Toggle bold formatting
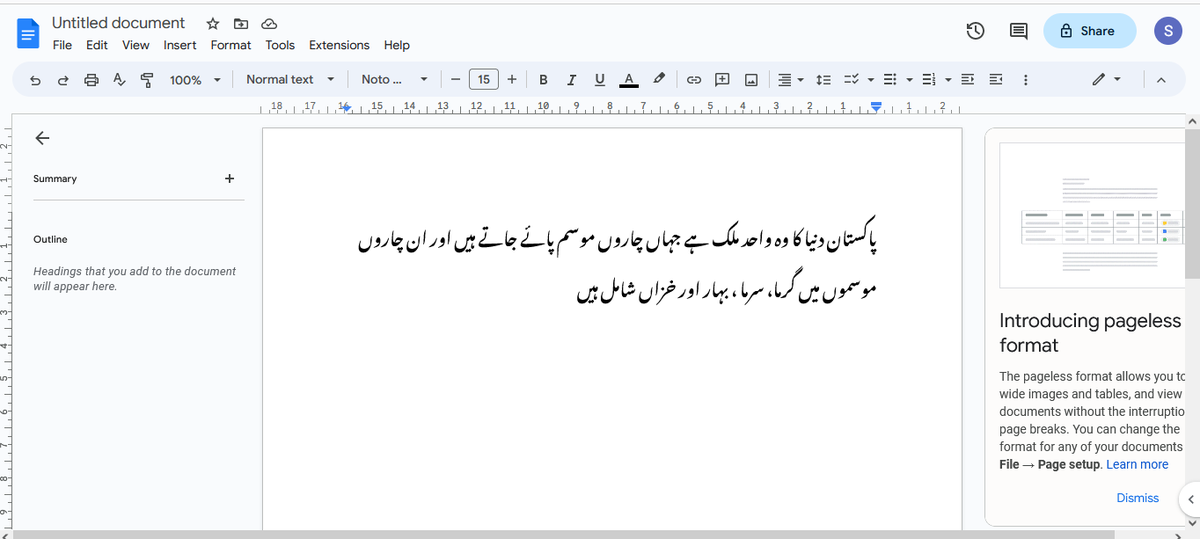 click(x=543, y=80)
